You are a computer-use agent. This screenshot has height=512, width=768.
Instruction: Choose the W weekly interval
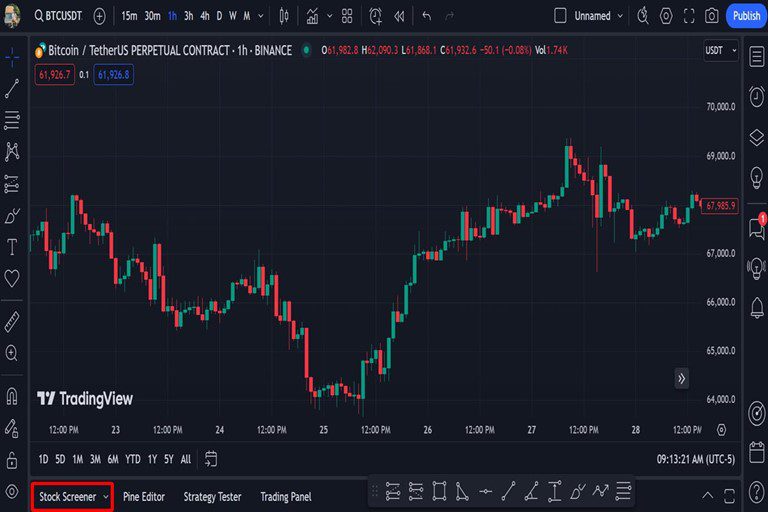233,16
